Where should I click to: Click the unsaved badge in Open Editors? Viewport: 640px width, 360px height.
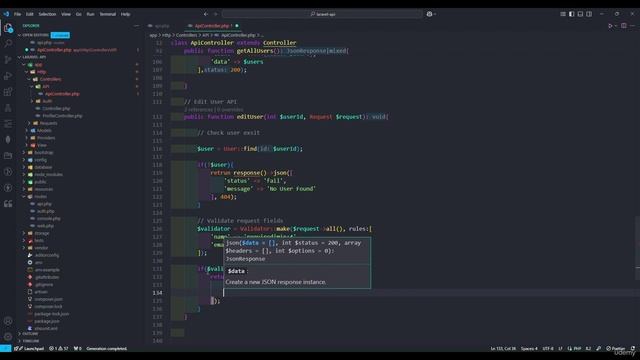coord(60,35)
